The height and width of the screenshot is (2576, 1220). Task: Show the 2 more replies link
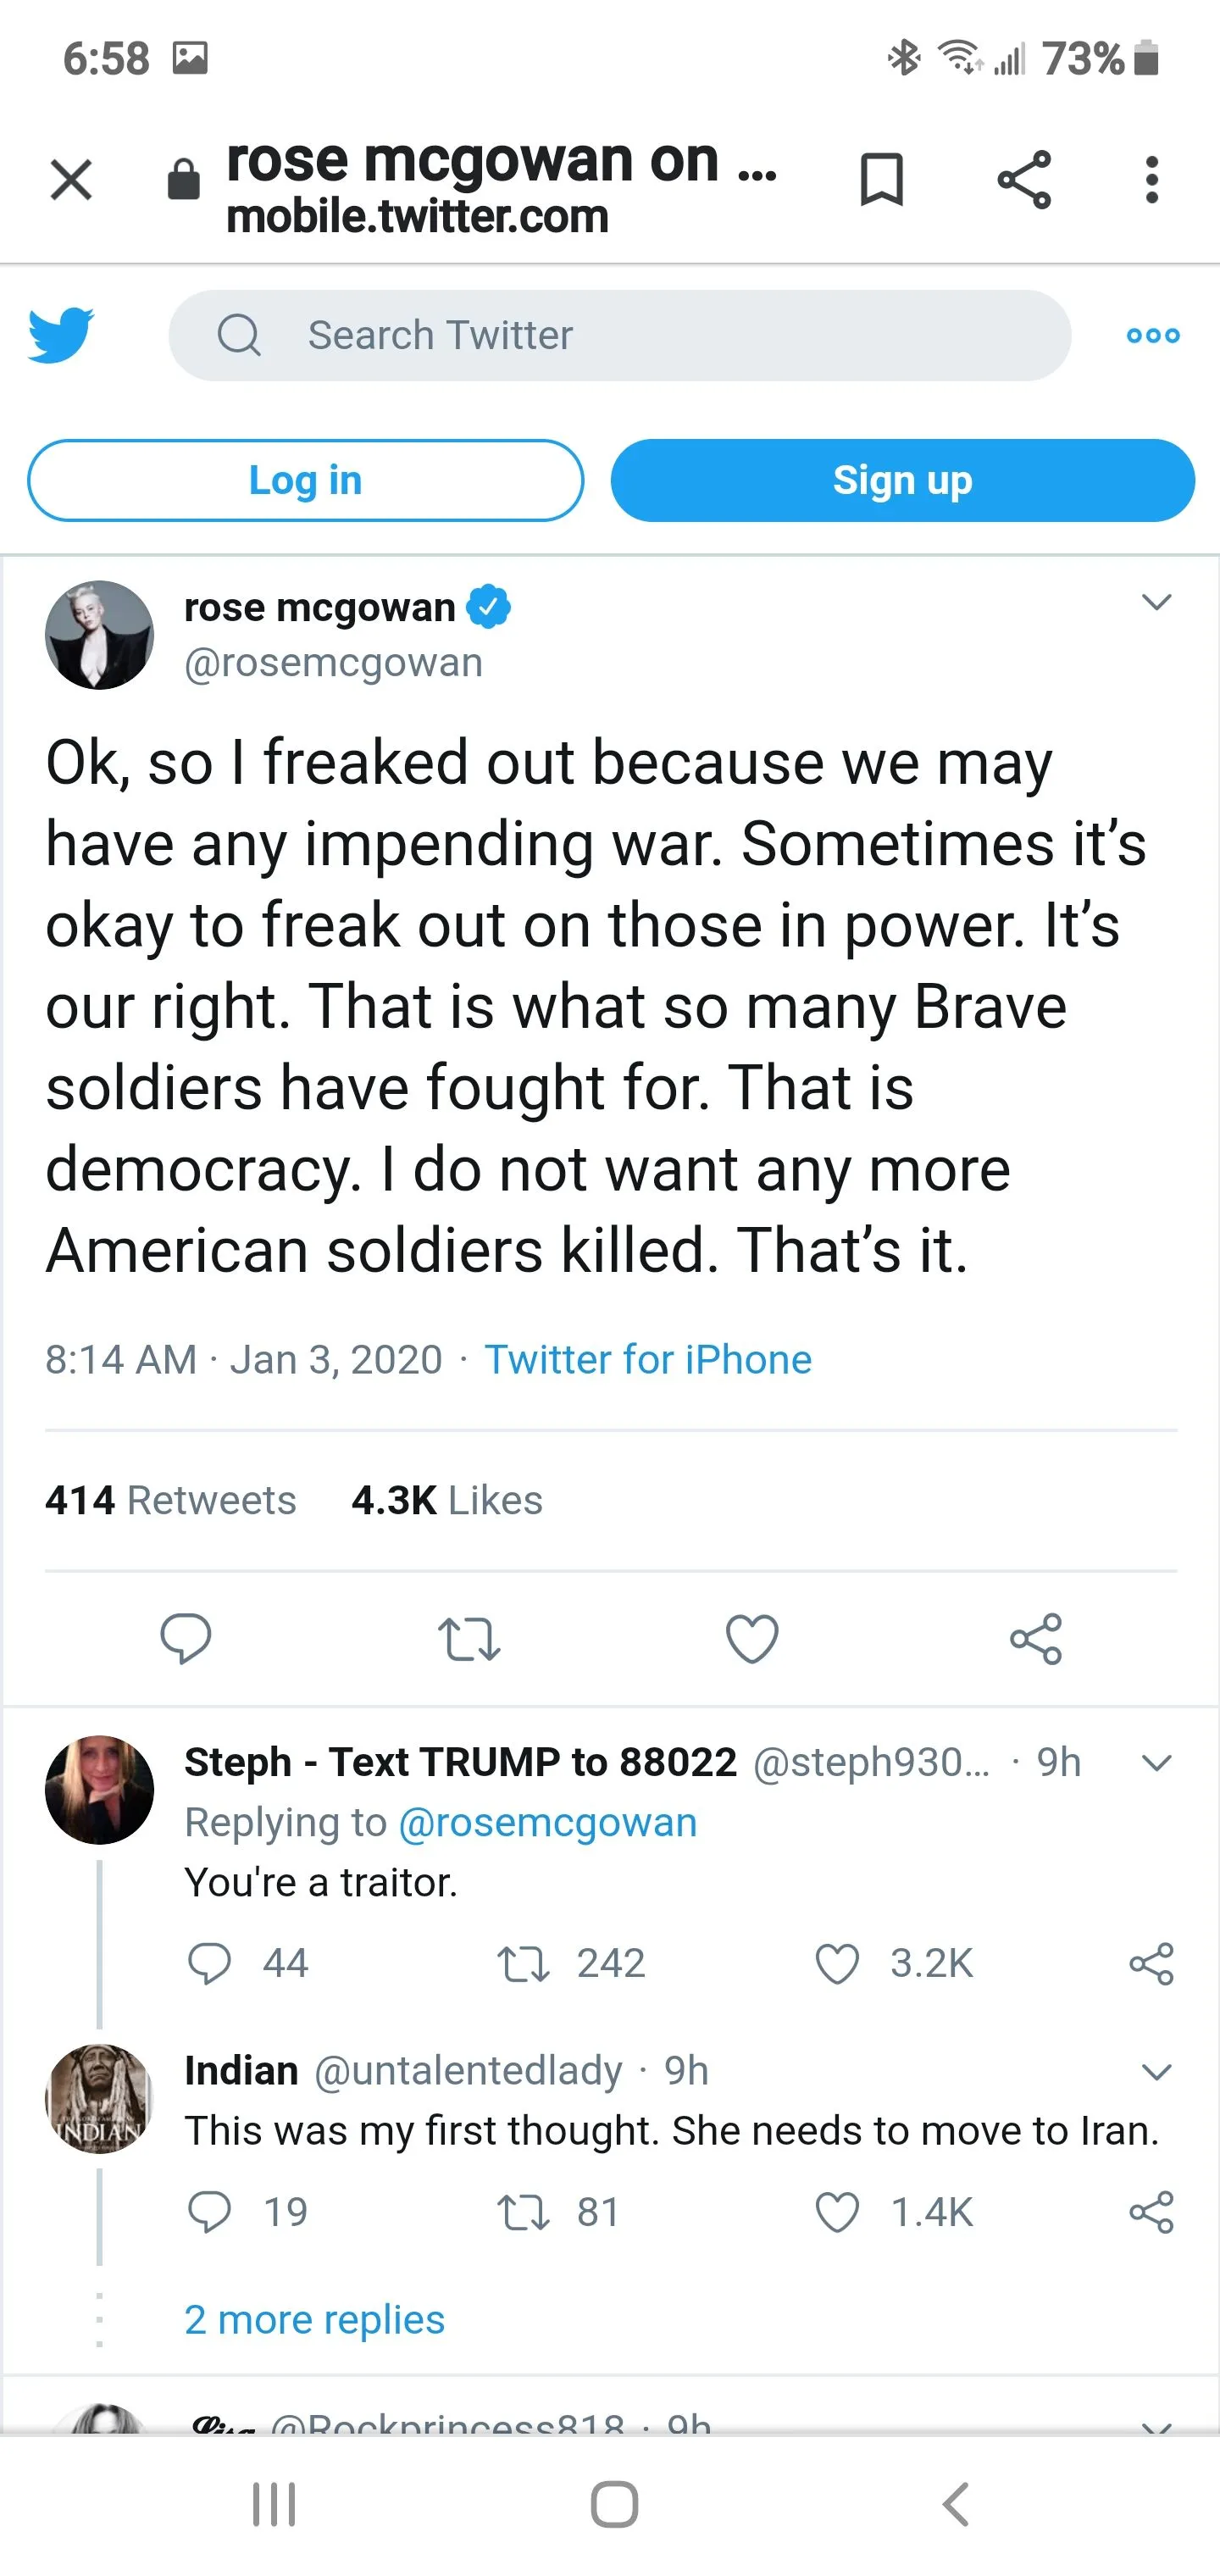click(x=314, y=2320)
